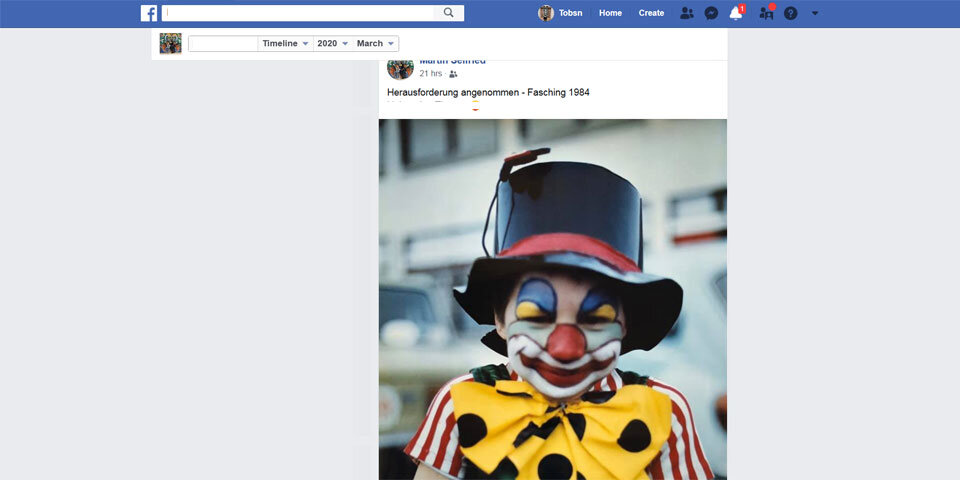960x480 pixels.
Task: Open the notifications bell
Action: [736, 13]
